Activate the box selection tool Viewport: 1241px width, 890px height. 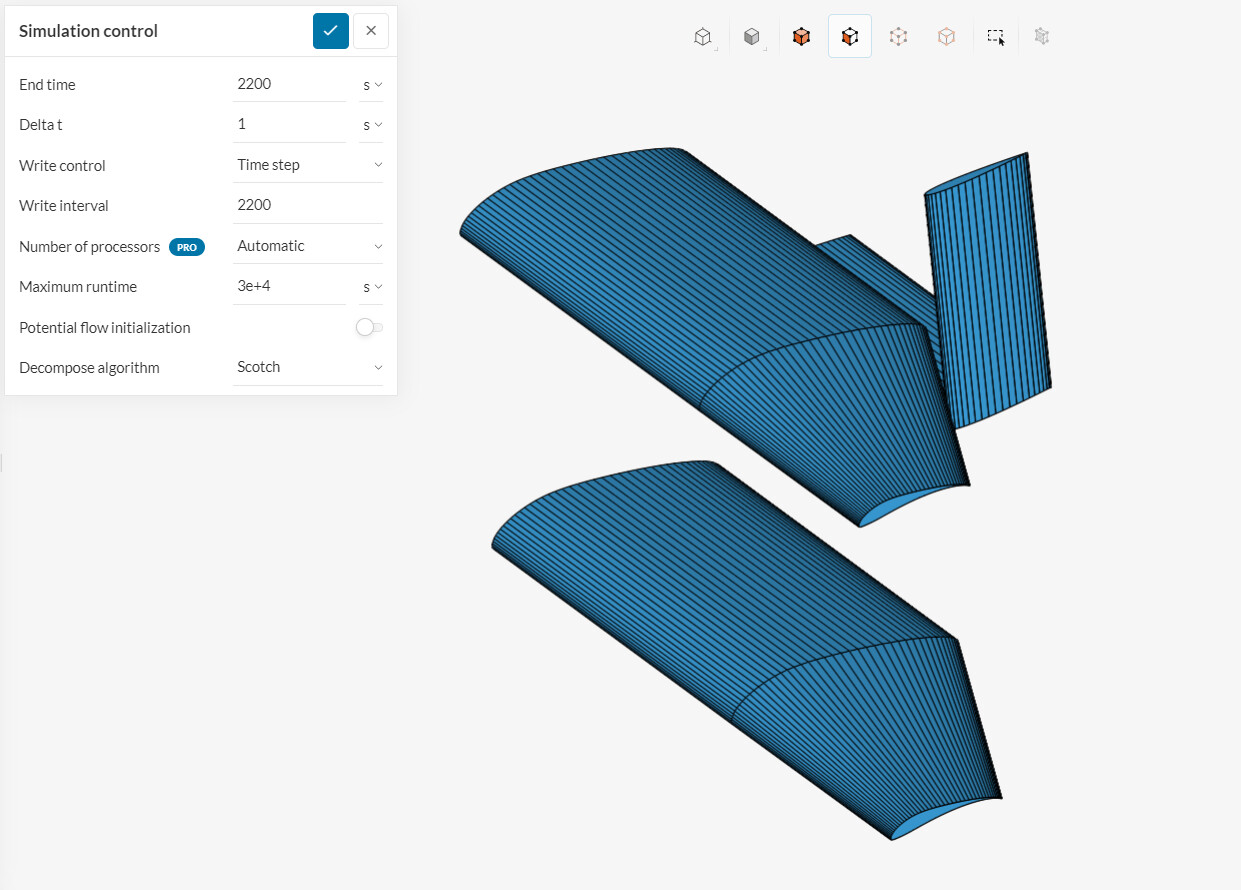996,37
